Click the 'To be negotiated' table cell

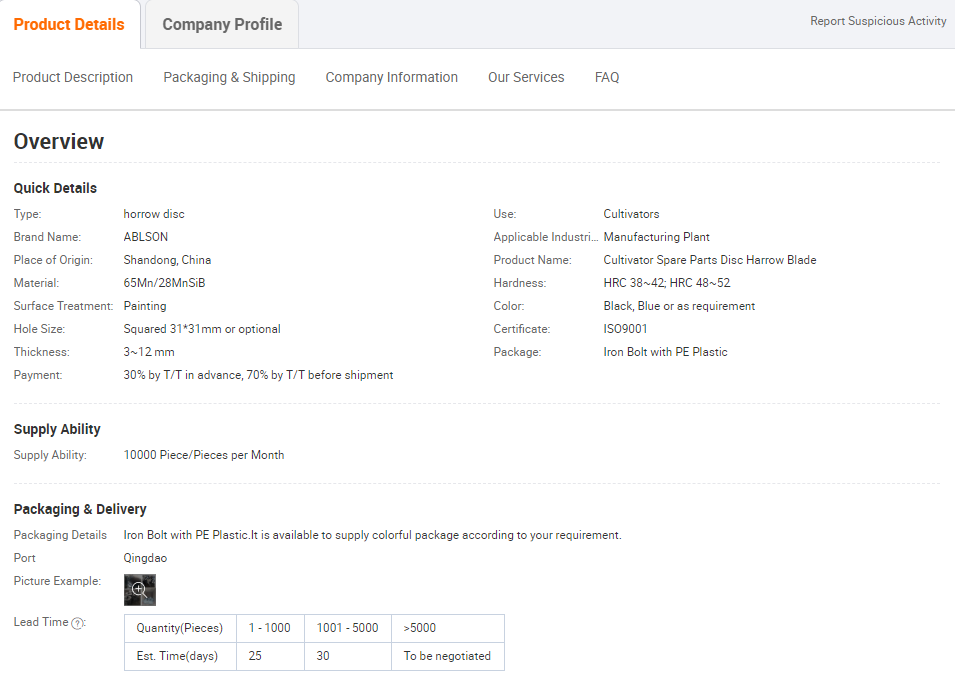coord(447,656)
